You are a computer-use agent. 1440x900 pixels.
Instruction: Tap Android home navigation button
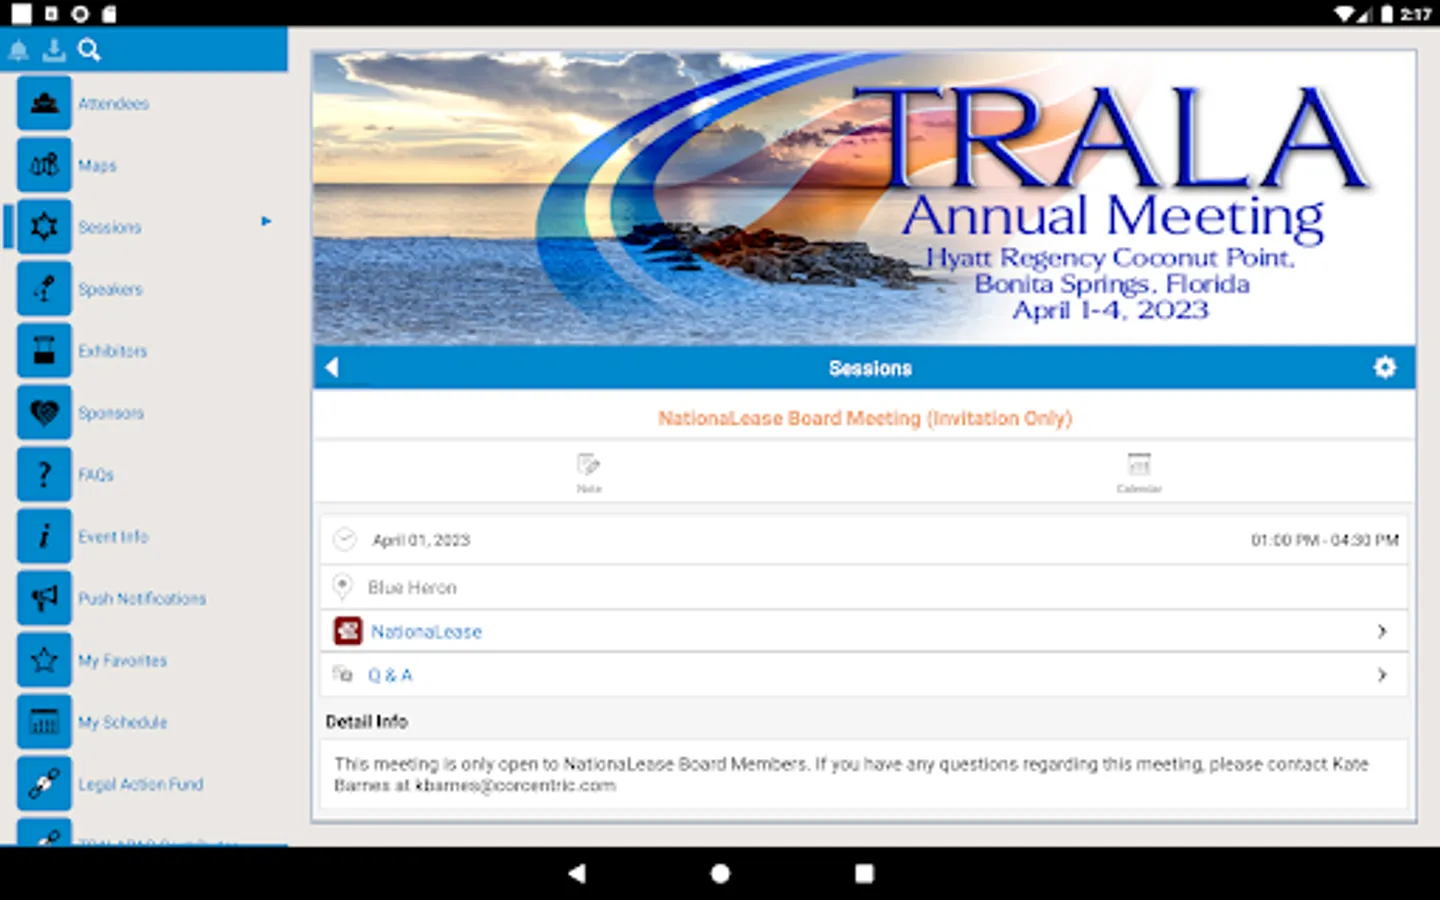coord(720,873)
